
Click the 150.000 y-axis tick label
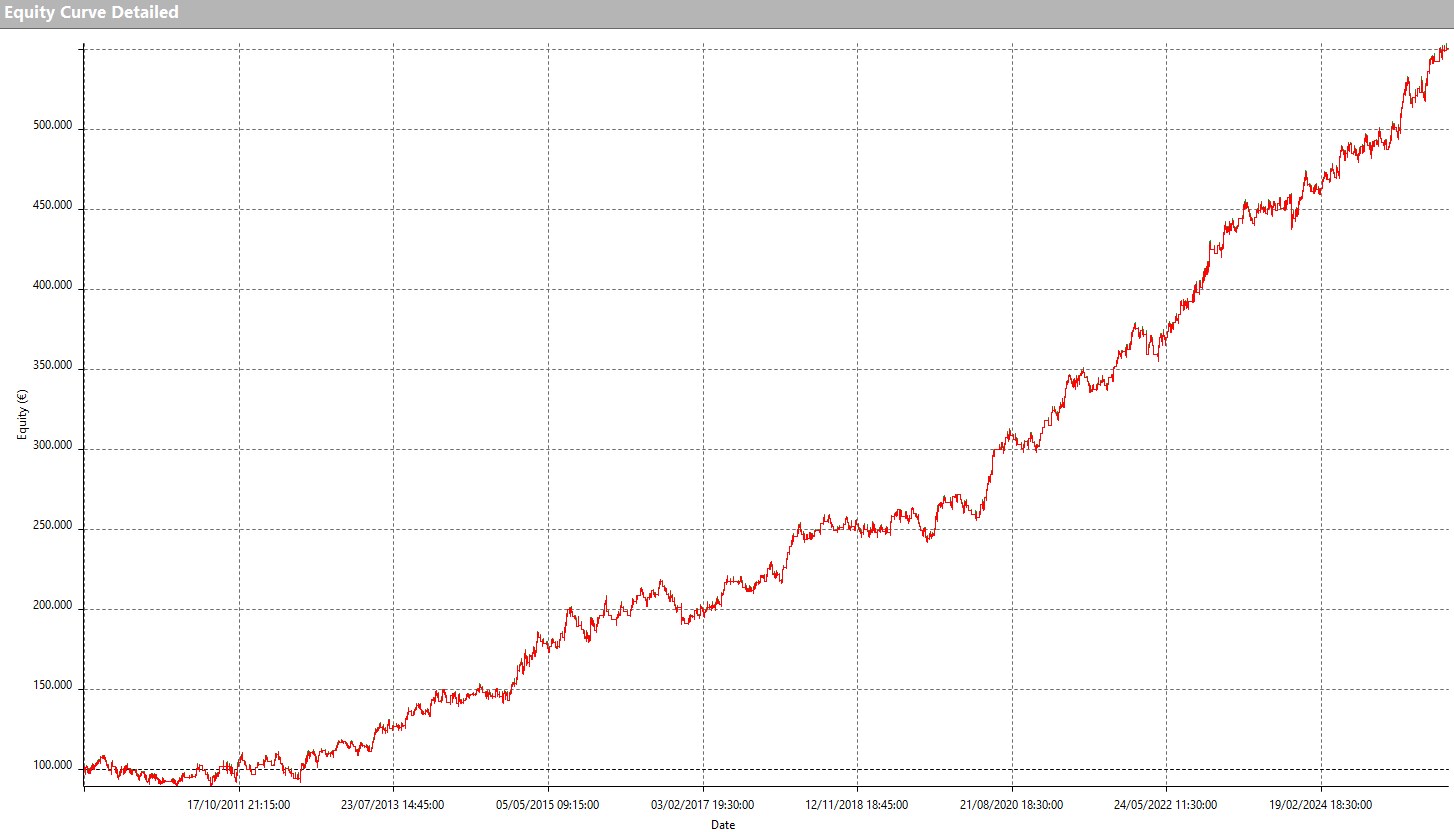tap(53, 687)
